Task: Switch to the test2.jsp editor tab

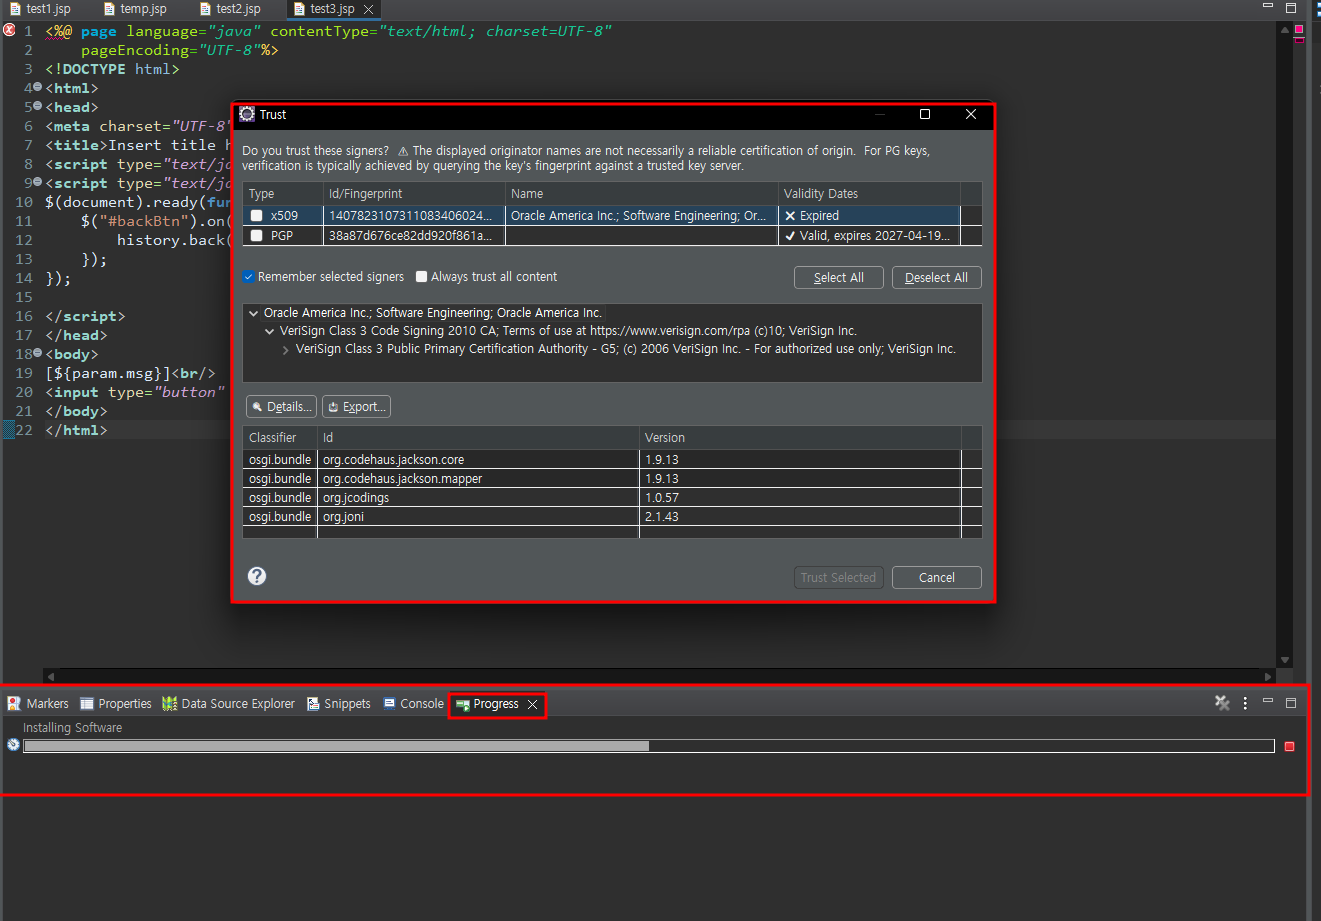Action: click(230, 9)
